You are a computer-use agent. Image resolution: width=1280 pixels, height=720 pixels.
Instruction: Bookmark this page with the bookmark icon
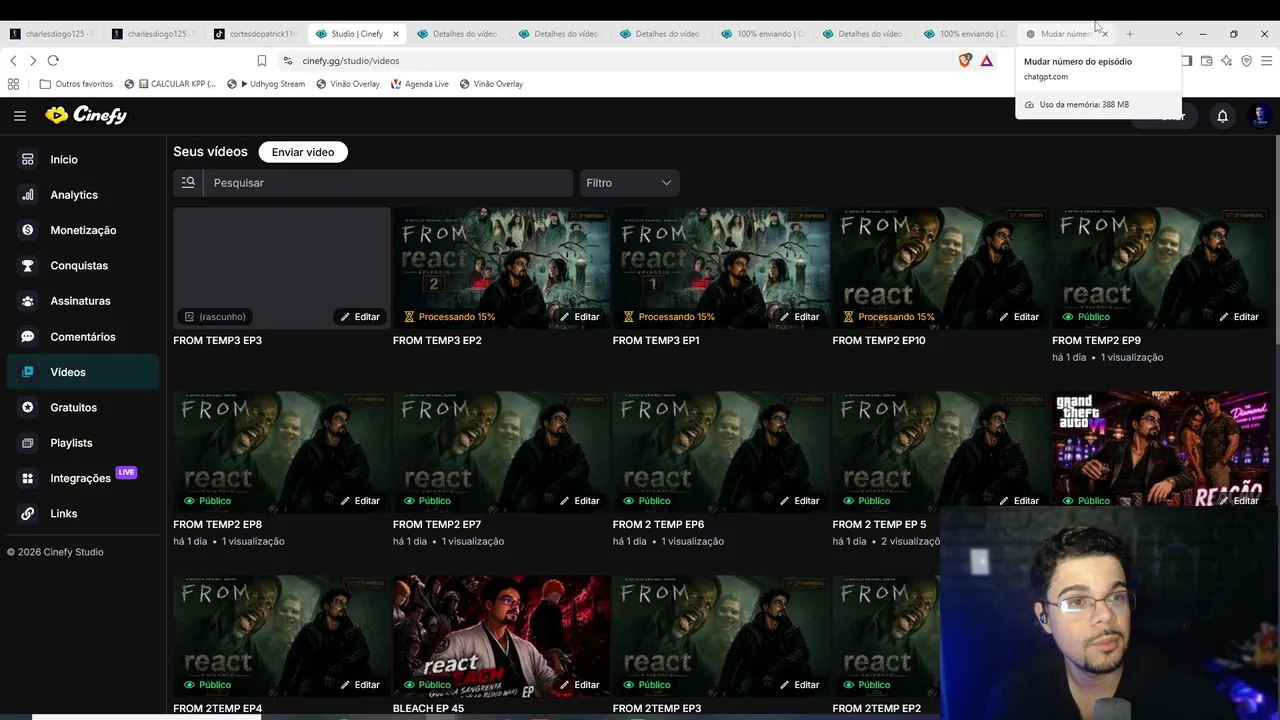click(x=262, y=61)
